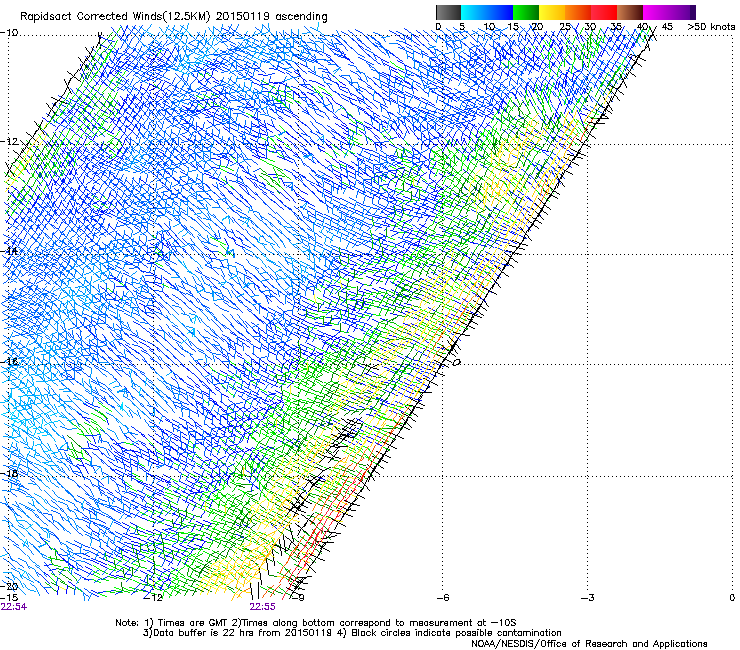
Task: Click the '-10' latitude axis label
Action: point(9,33)
